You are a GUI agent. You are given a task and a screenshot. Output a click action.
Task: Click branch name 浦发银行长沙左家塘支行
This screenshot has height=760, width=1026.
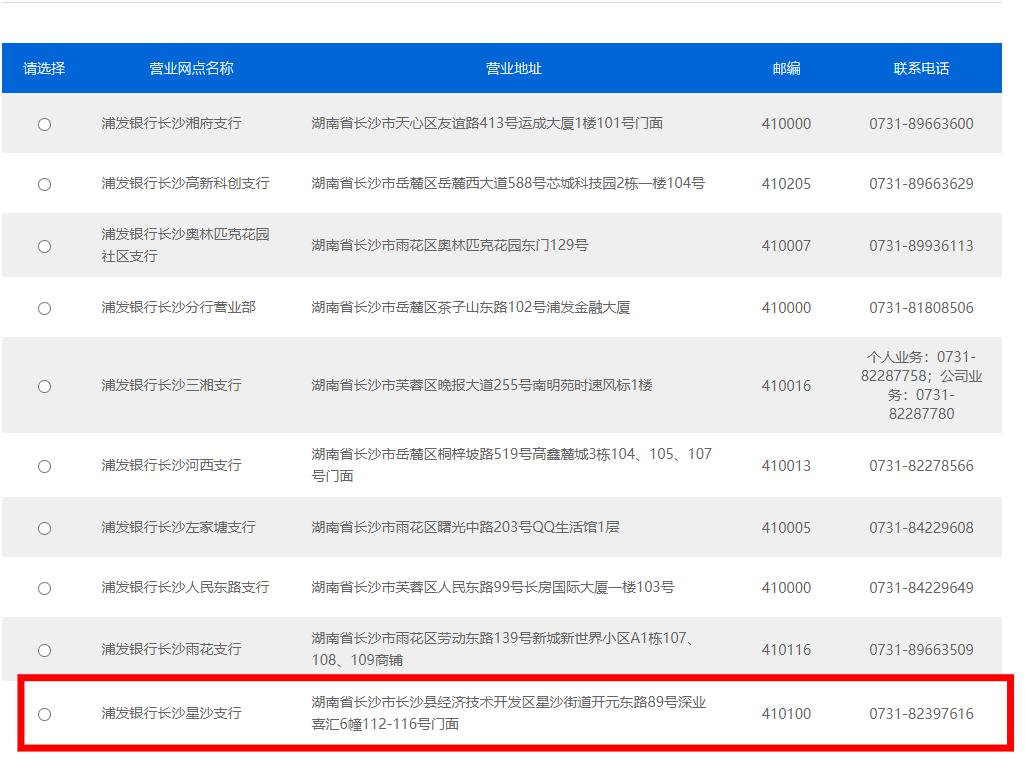pos(178,527)
